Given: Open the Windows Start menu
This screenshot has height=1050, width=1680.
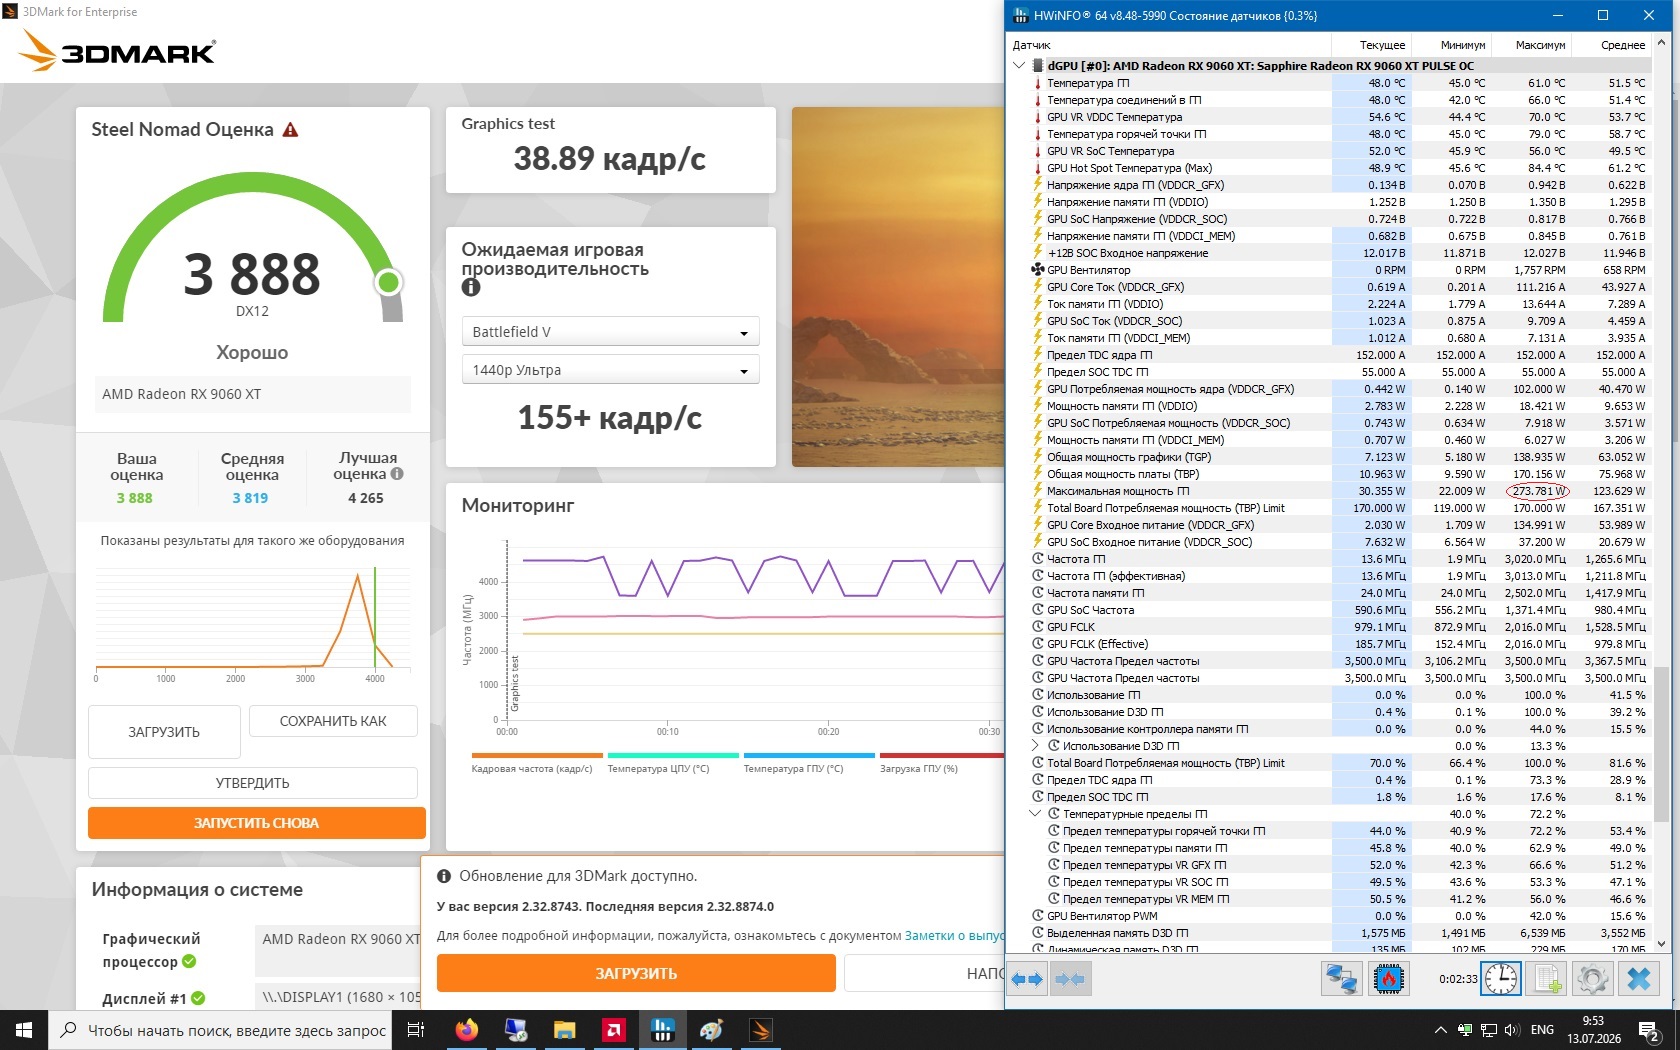Looking at the screenshot, I should pyautogui.click(x=24, y=1030).
